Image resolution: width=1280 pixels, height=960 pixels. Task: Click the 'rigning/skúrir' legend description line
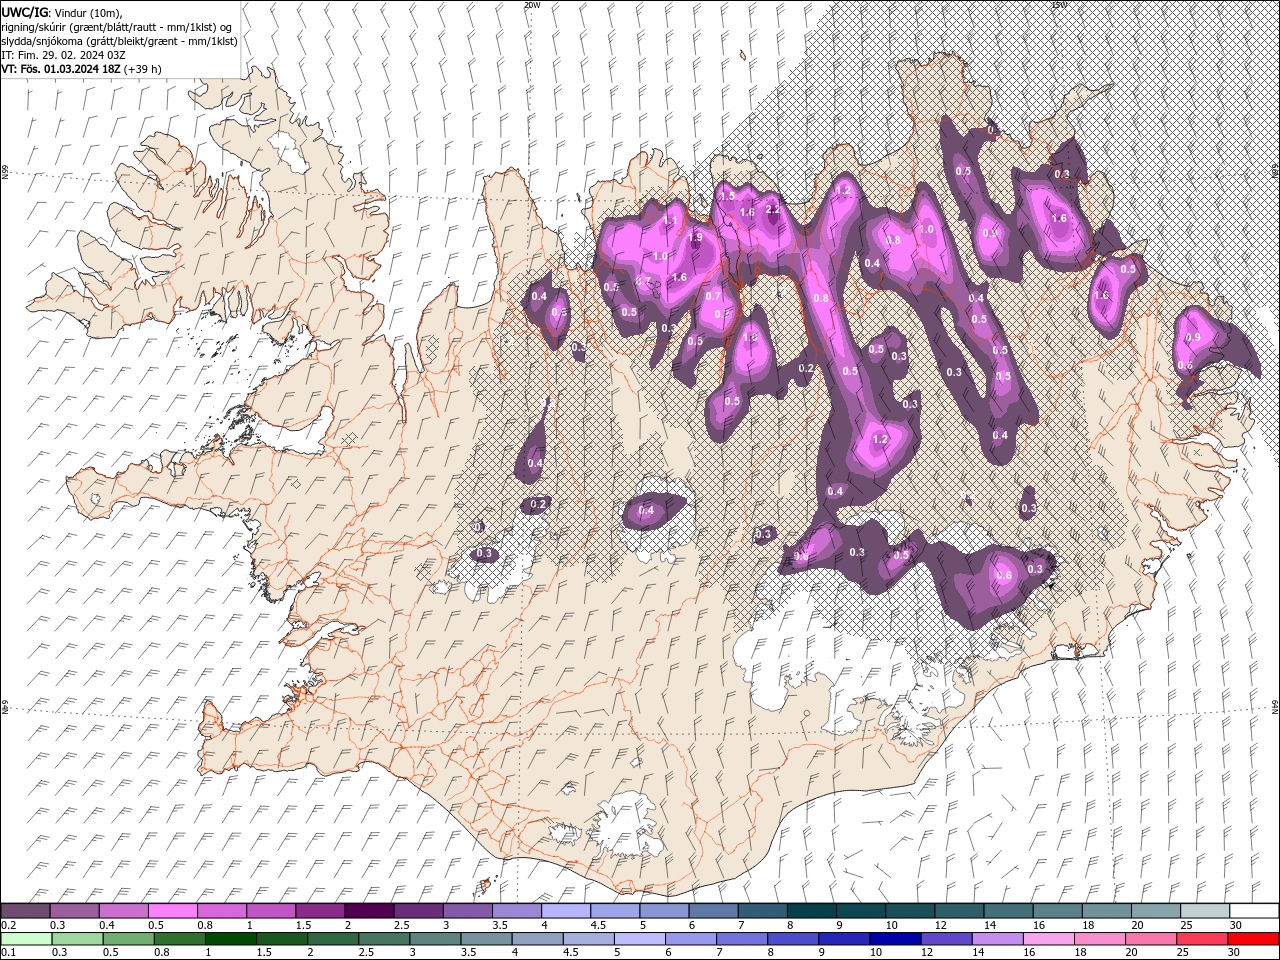pos(118,27)
